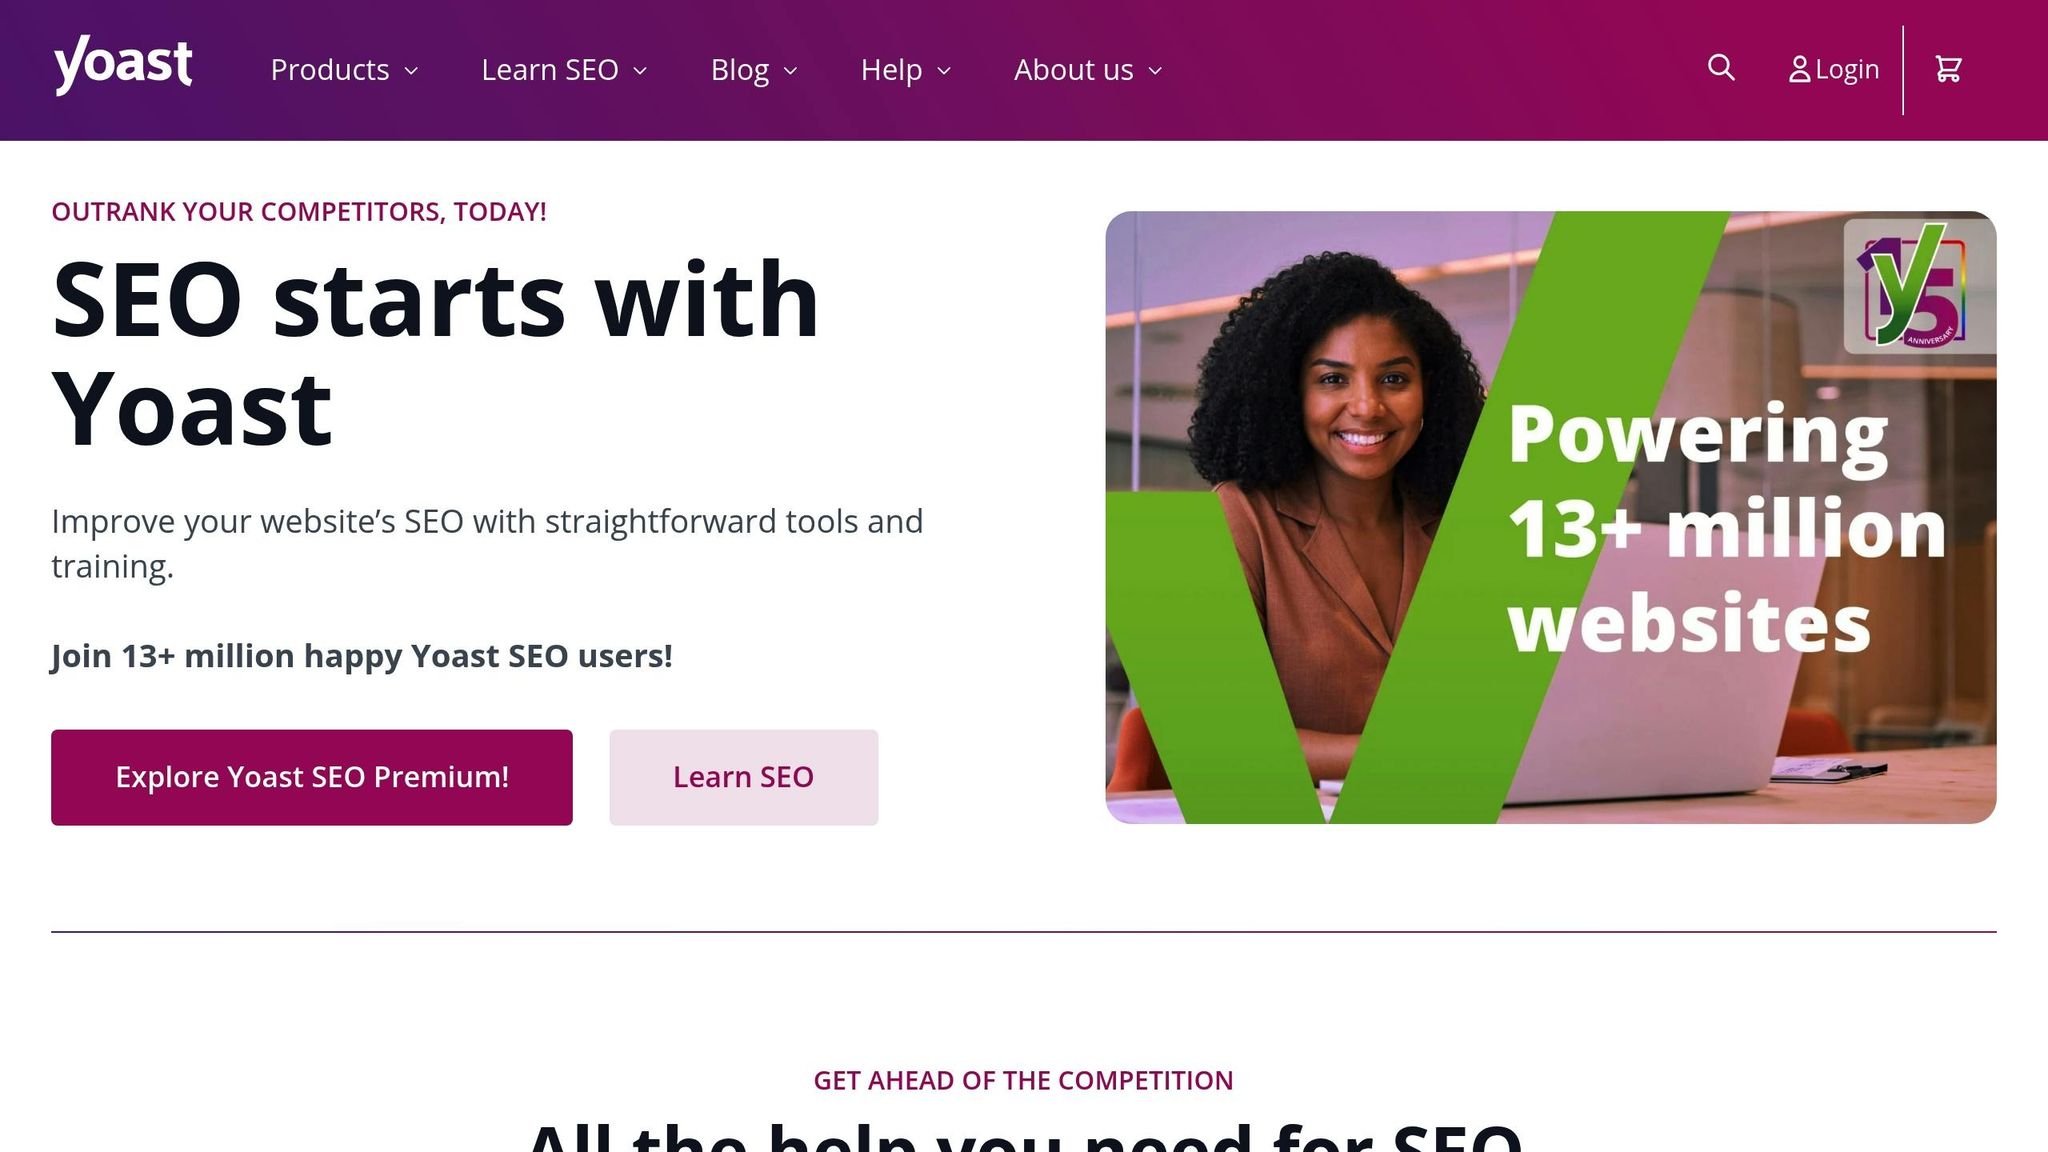Open the About us menu

coord(1073,70)
